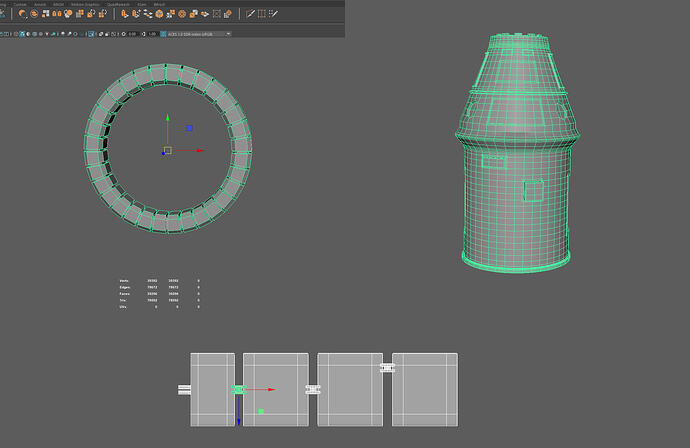This screenshot has width=690, height=448.
Task: Click the yellow center handle of ring manipulator
Action: coord(167,151)
